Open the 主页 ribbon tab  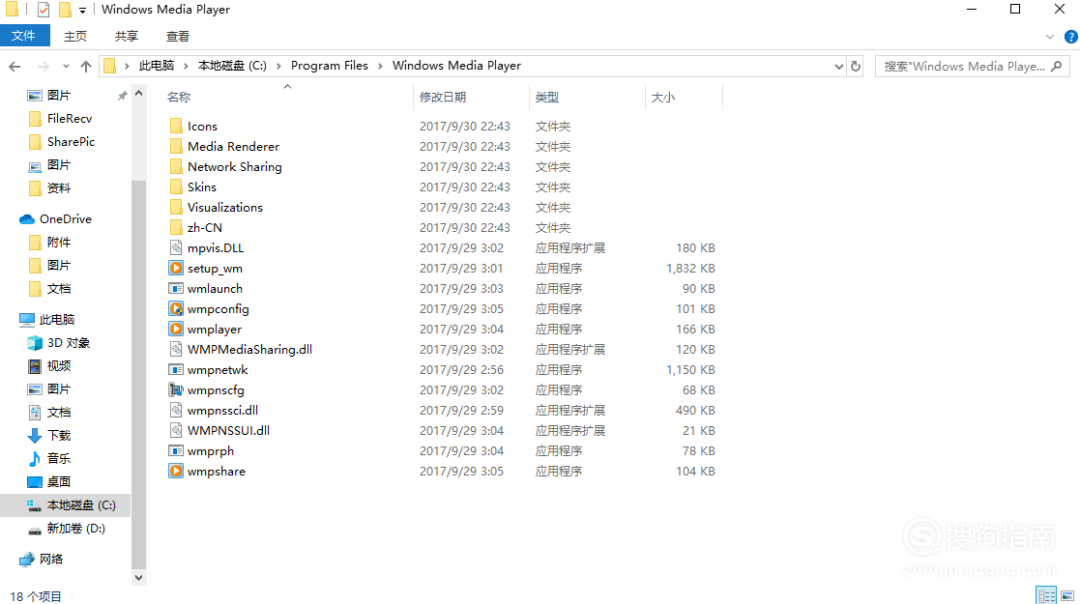[x=75, y=37]
